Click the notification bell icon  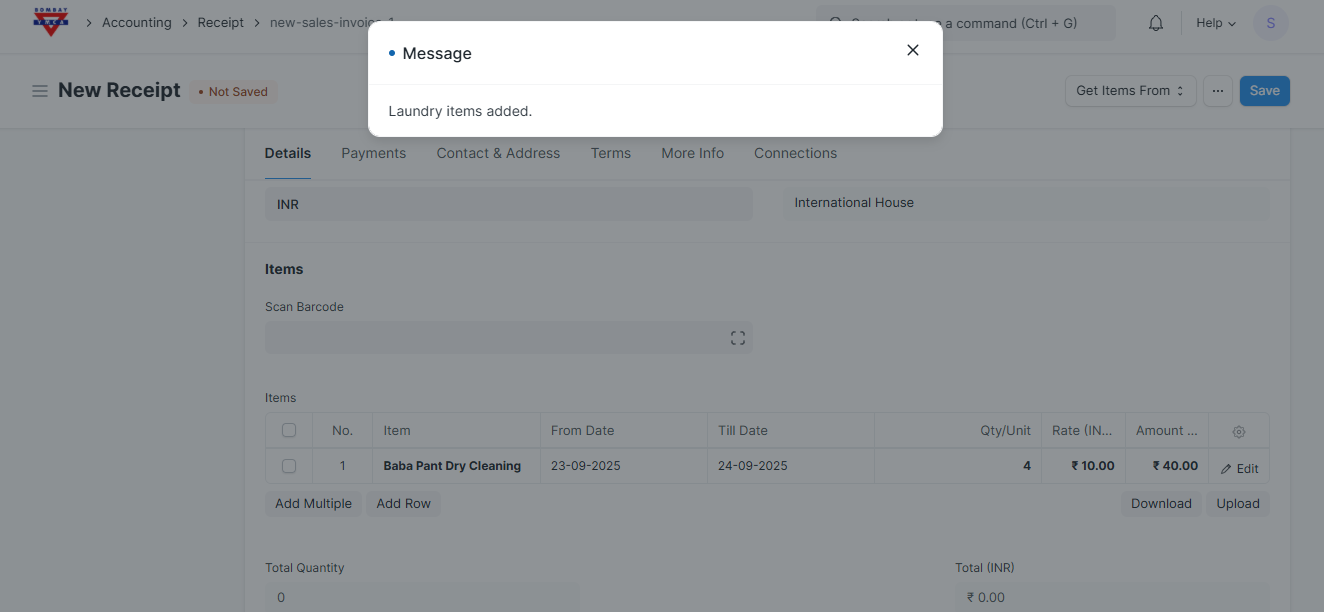pos(1156,23)
